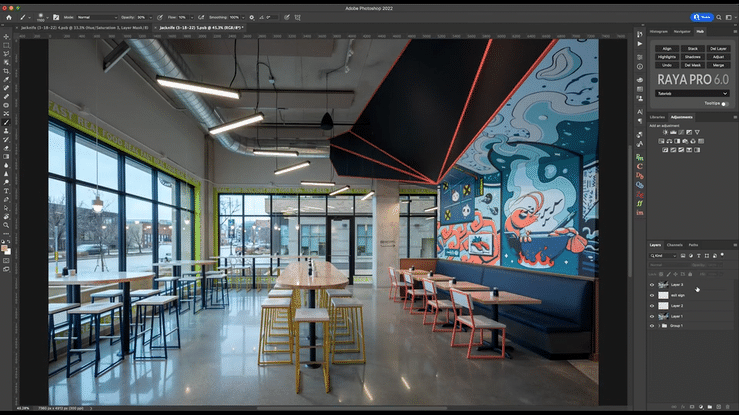Switch to the Channels tab
The image size is (739, 415).
pyautogui.click(x=674, y=245)
